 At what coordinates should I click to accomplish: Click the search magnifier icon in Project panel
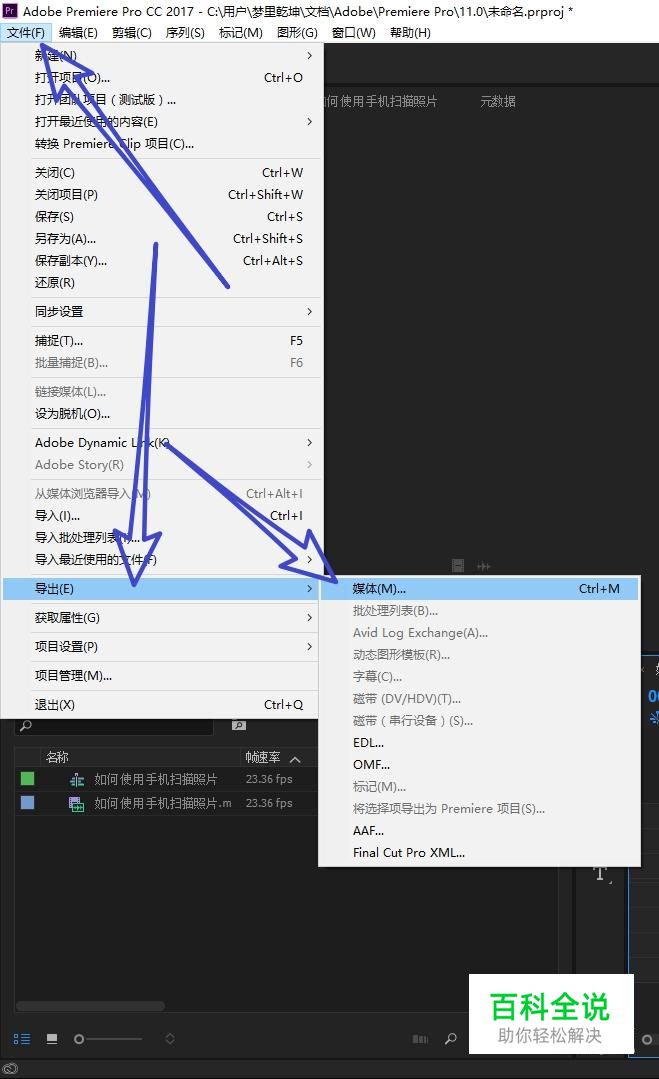tap(25, 725)
